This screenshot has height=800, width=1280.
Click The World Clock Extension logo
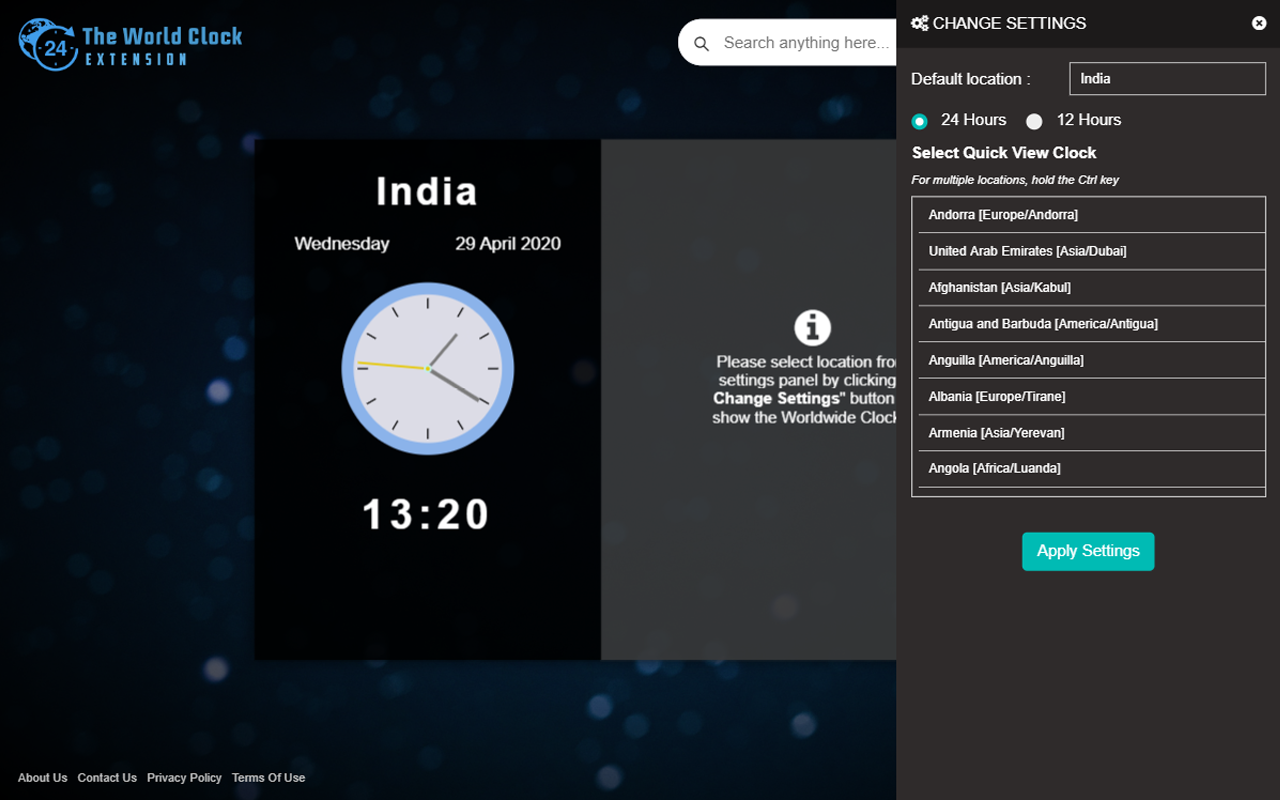[x=131, y=44]
